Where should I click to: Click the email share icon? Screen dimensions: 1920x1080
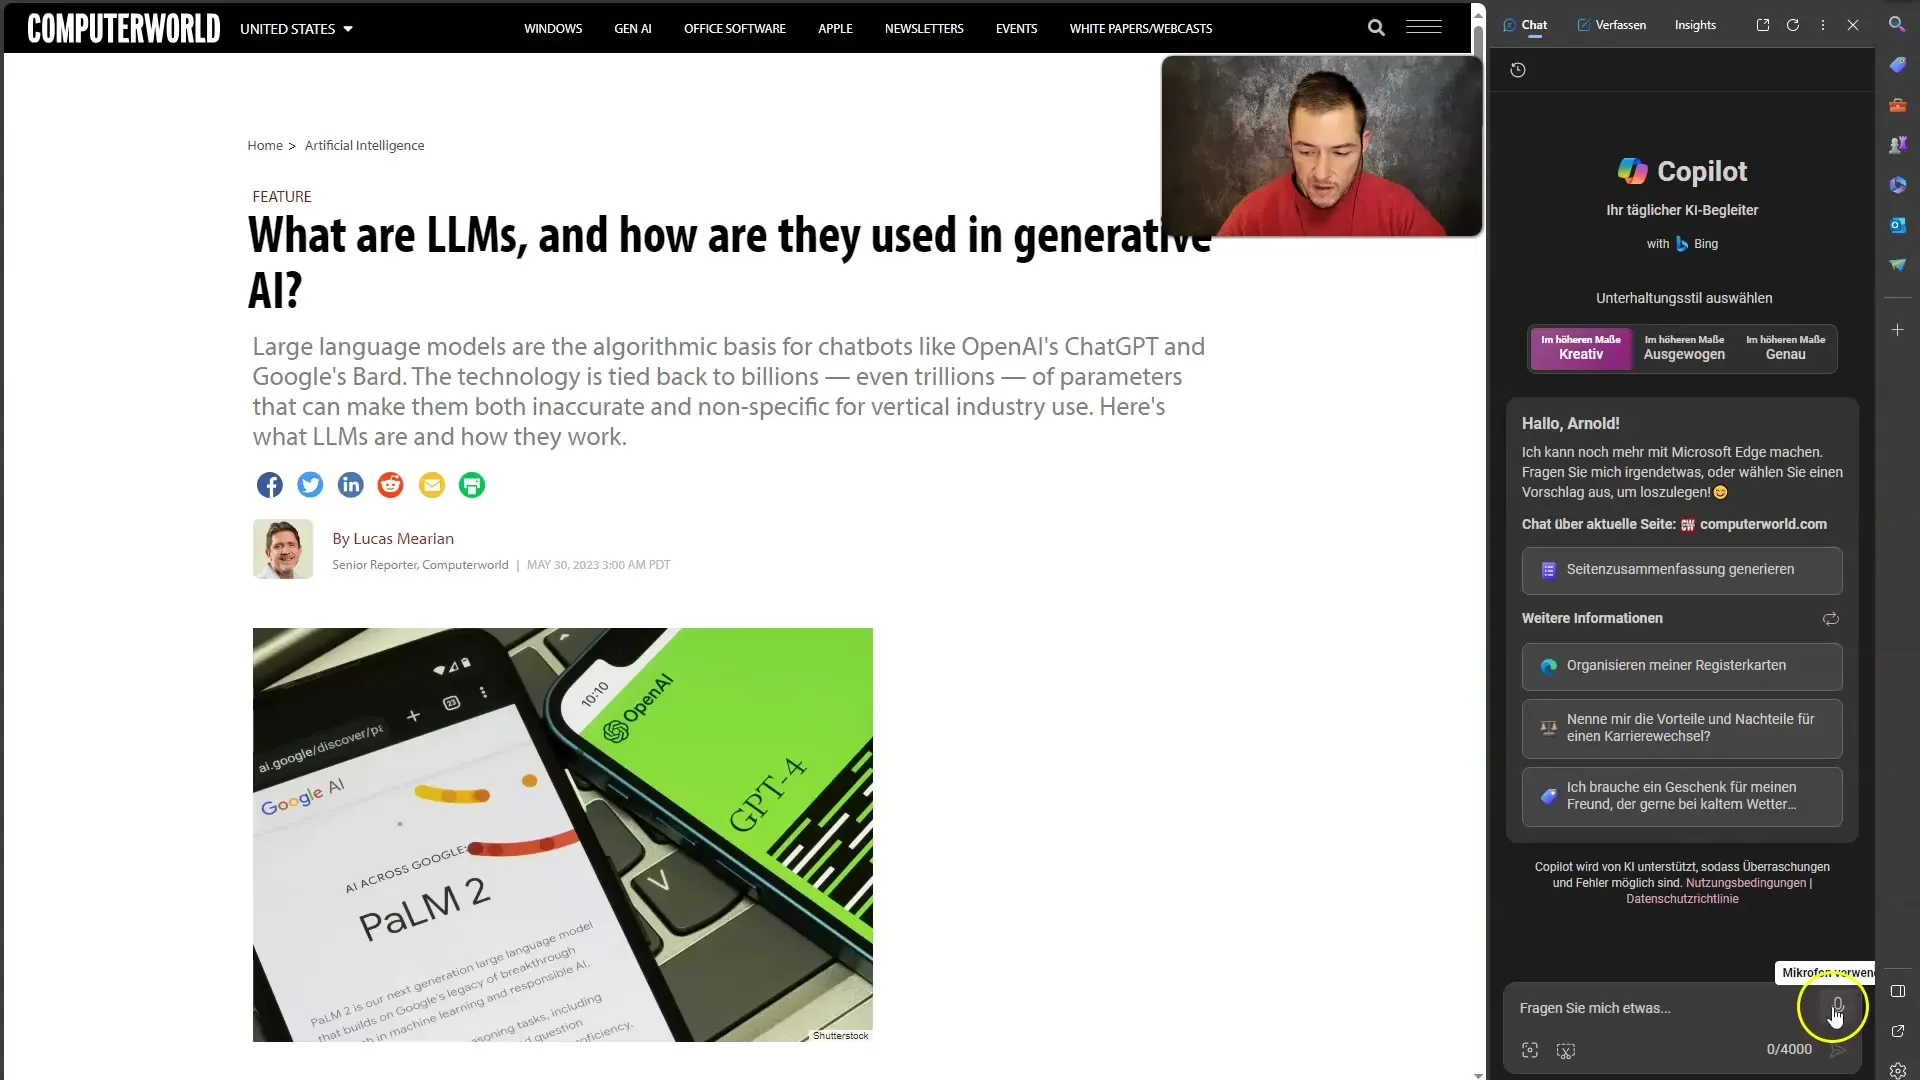point(431,484)
